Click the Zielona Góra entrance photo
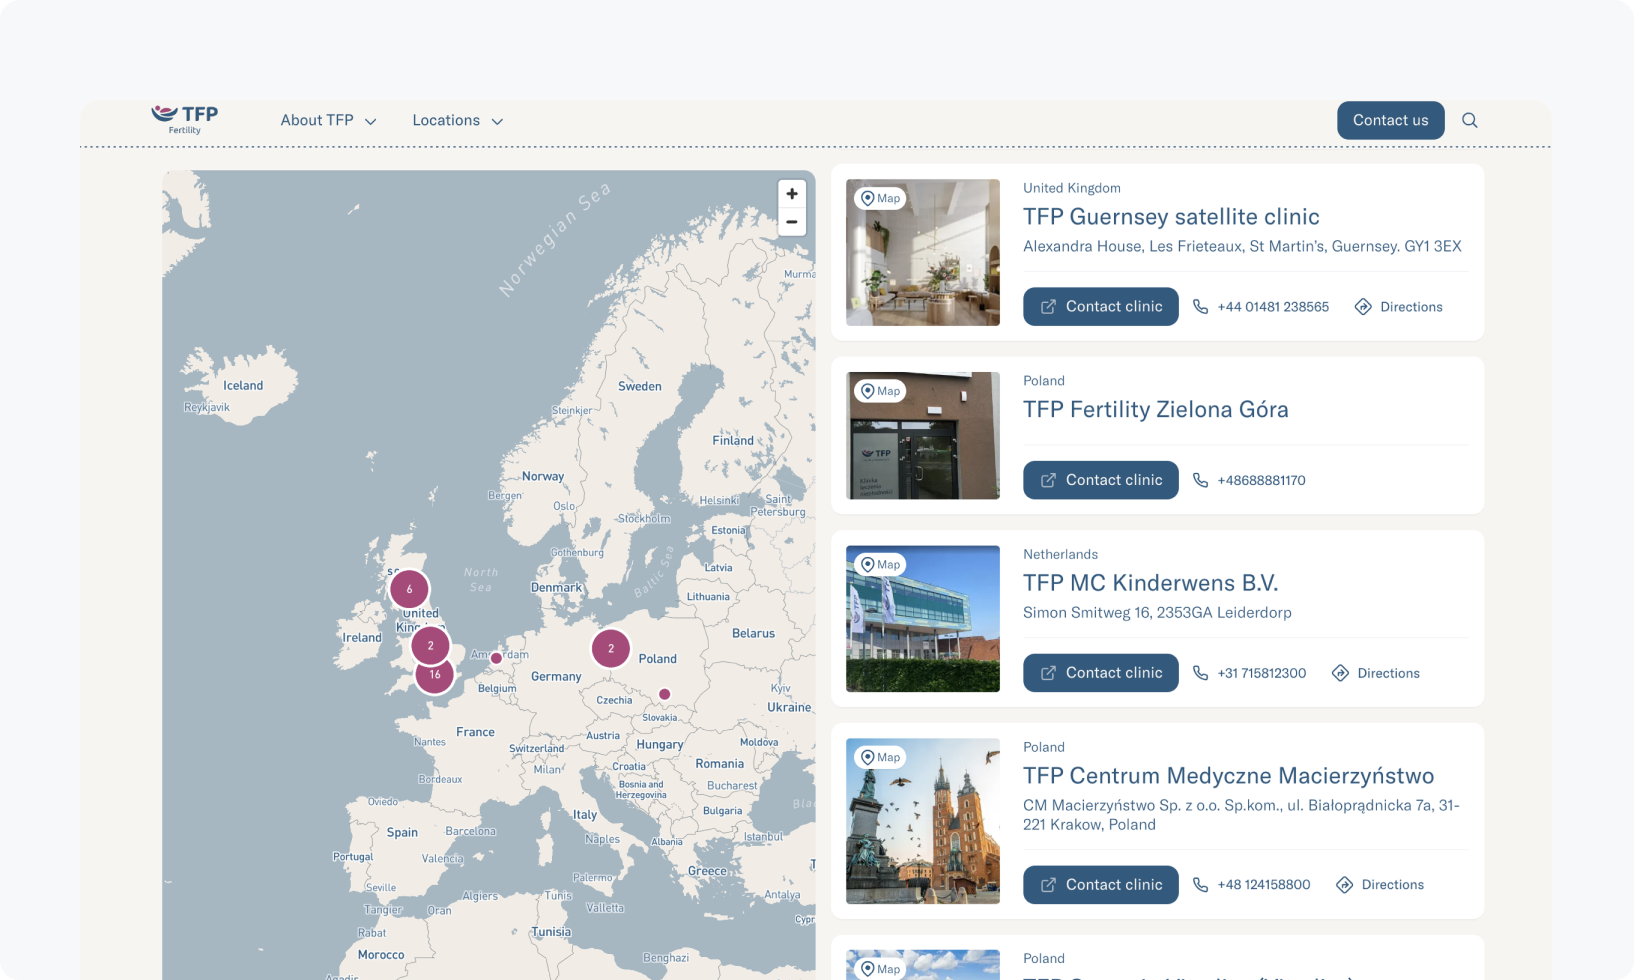Screen dimensions: 1634x980 click(923, 436)
